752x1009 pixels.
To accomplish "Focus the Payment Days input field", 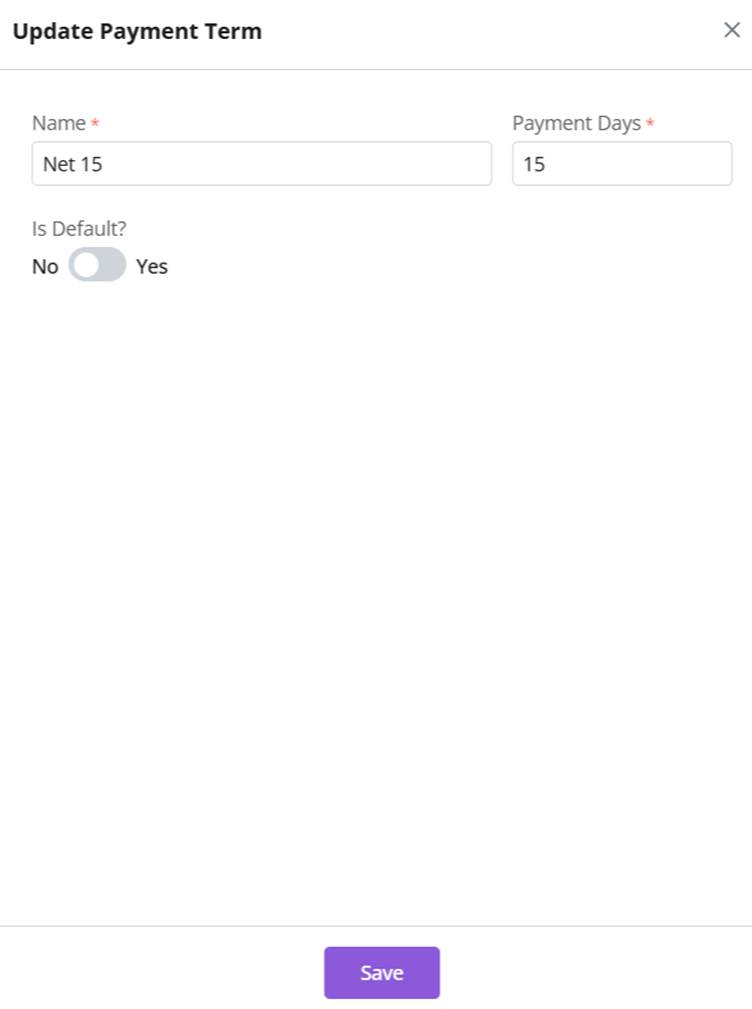I will coord(622,164).
